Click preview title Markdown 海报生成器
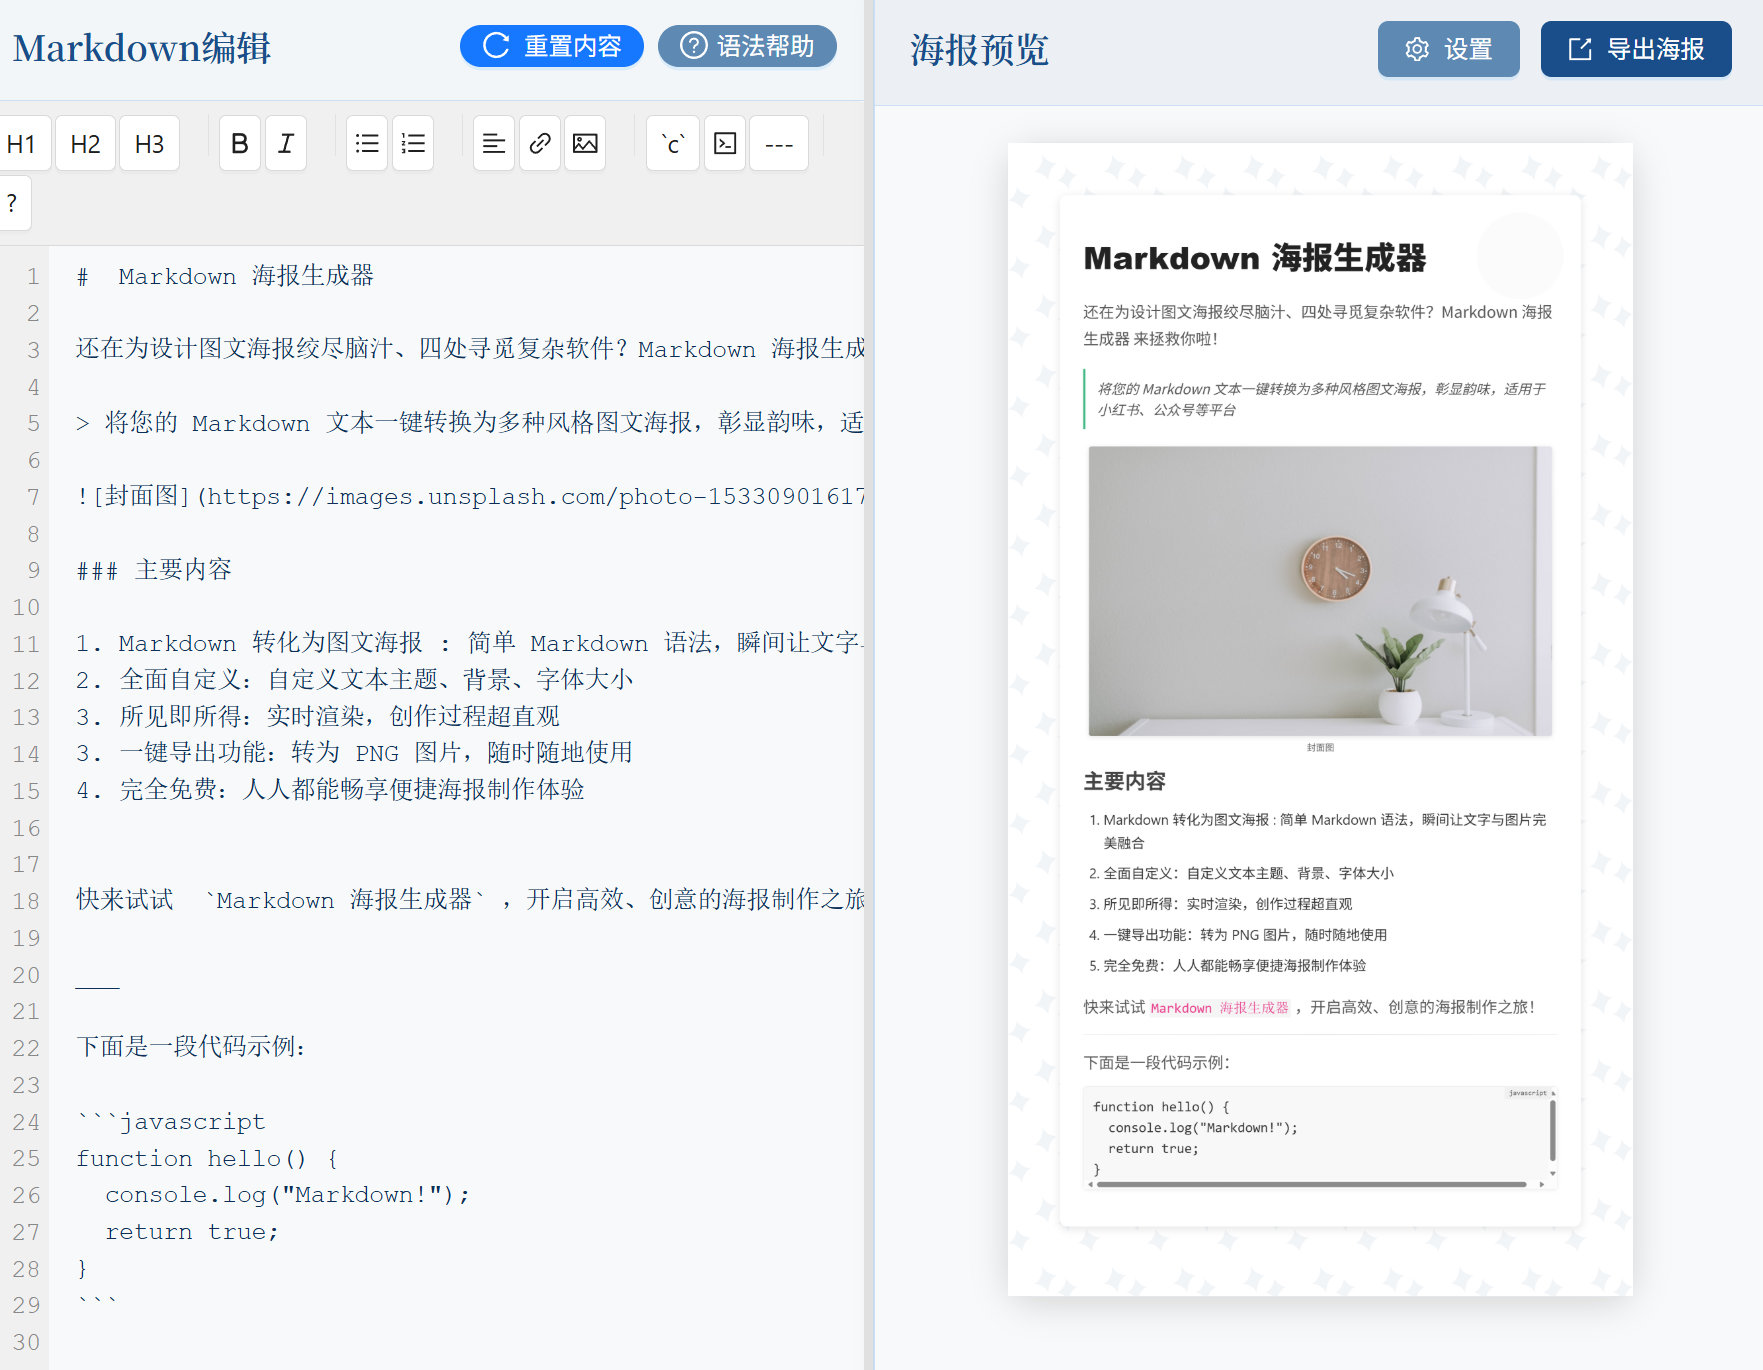1763x1370 pixels. coord(1255,258)
